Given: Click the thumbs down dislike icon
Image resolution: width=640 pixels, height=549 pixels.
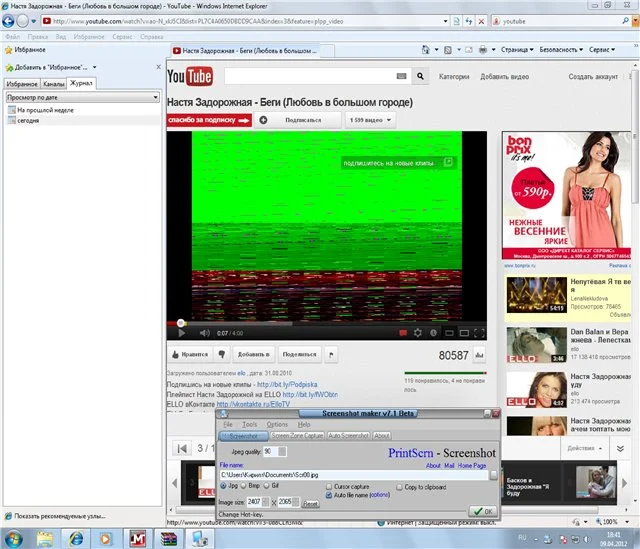Looking at the screenshot, I should (x=222, y=354).
